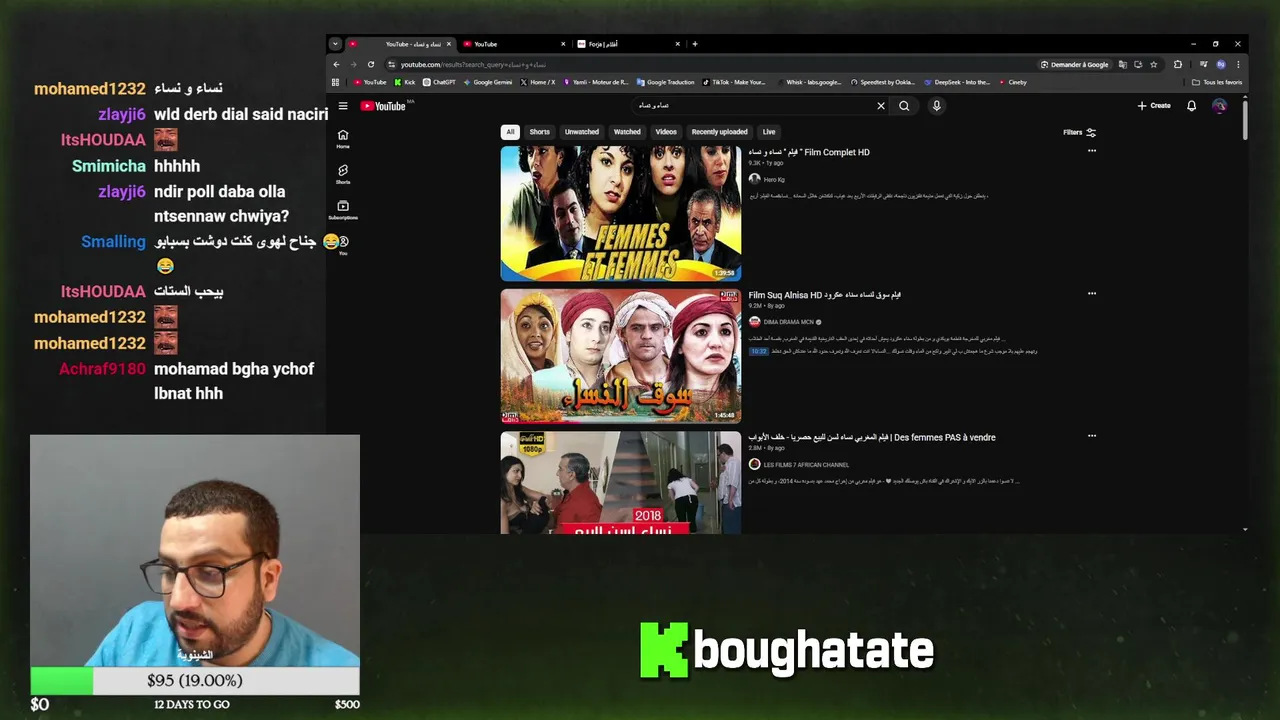Open the YouTube guide hamburger menu
Image resolution: width=1280 pixels, height=720 pixels.
343,106
